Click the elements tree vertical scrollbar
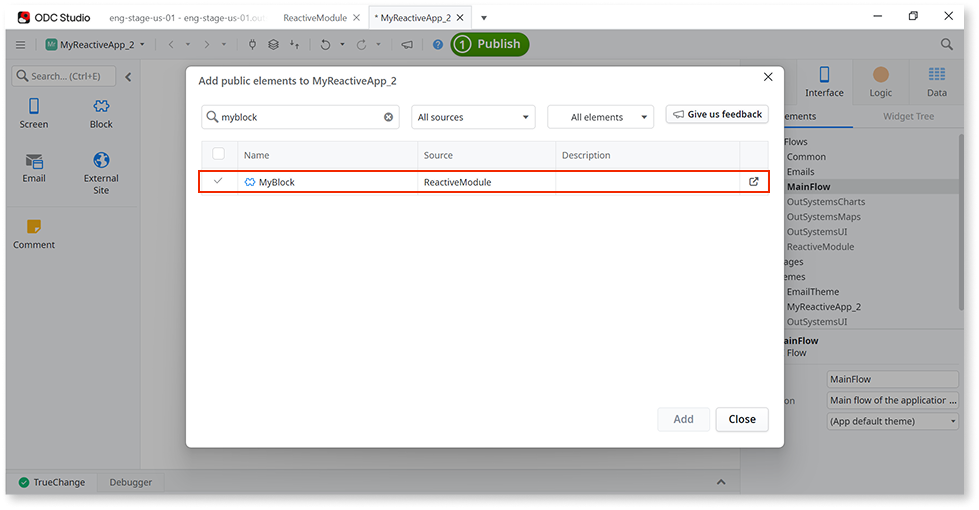Image resolution: width=979 pixels, height=510 pixels. pos(961,222)
